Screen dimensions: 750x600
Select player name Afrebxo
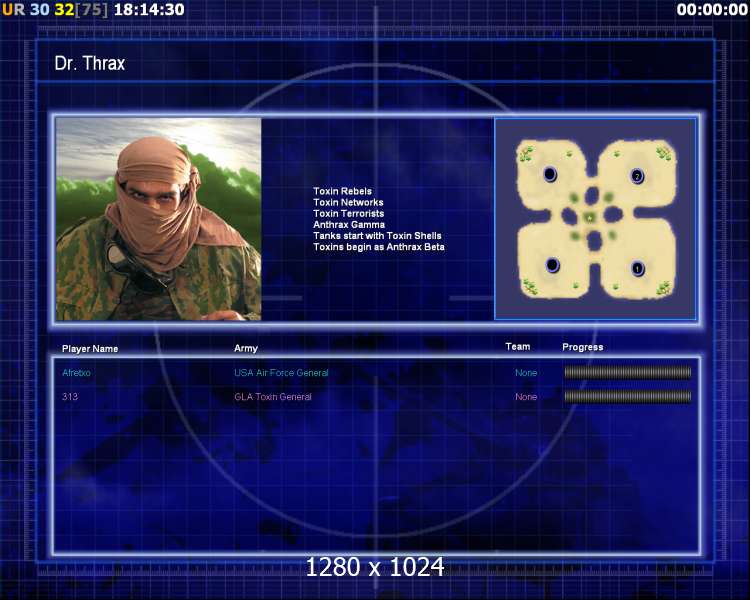76,373
